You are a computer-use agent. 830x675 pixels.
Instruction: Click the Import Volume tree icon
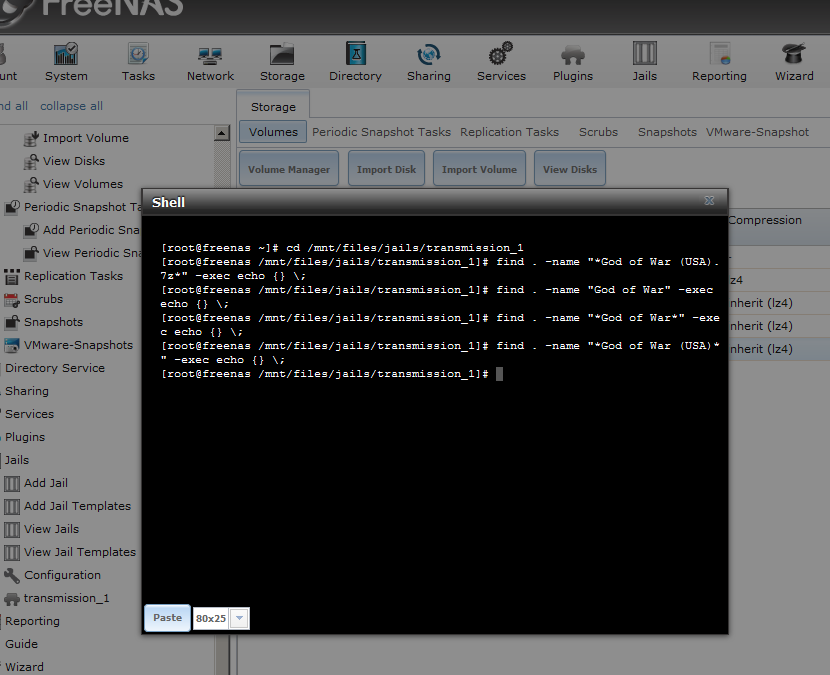click(x=31, y=138)
